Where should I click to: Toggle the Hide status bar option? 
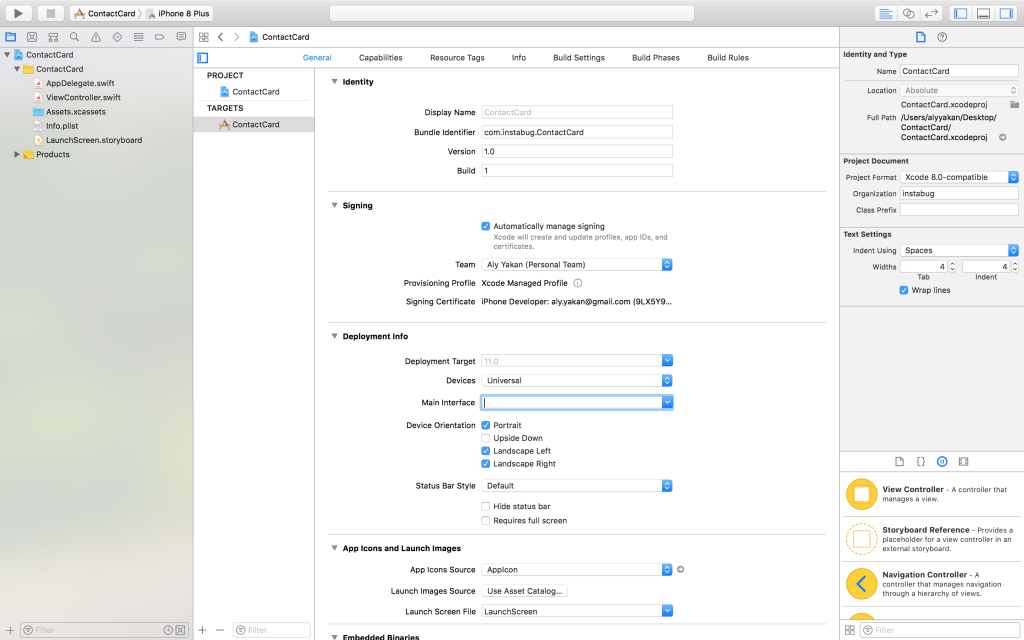(486, 505)
